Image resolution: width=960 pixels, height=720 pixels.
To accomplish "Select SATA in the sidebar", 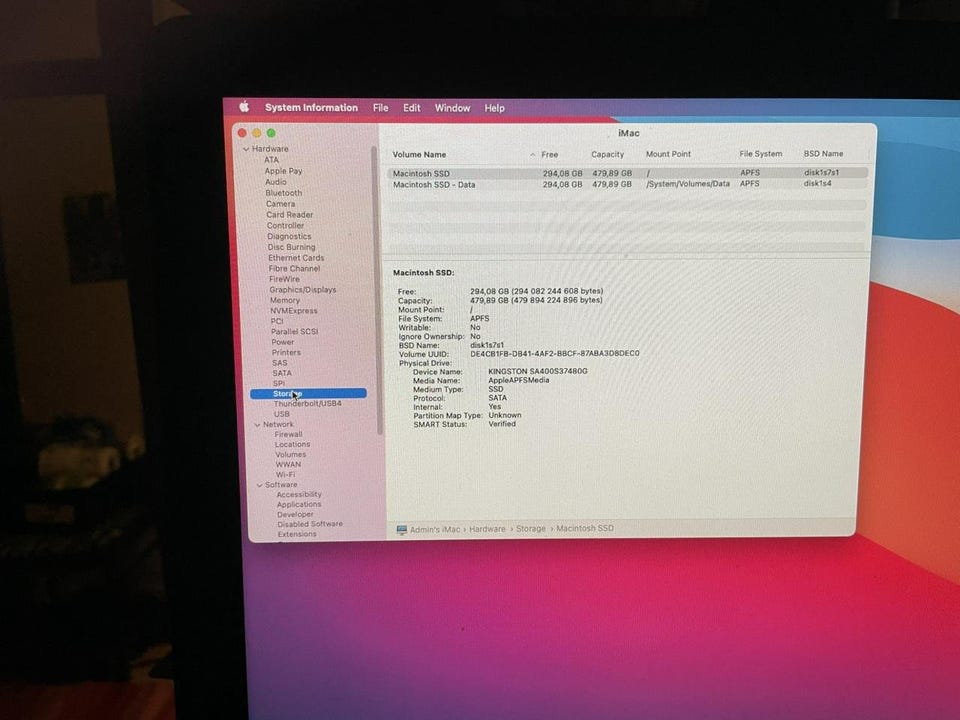I will 282,373.
